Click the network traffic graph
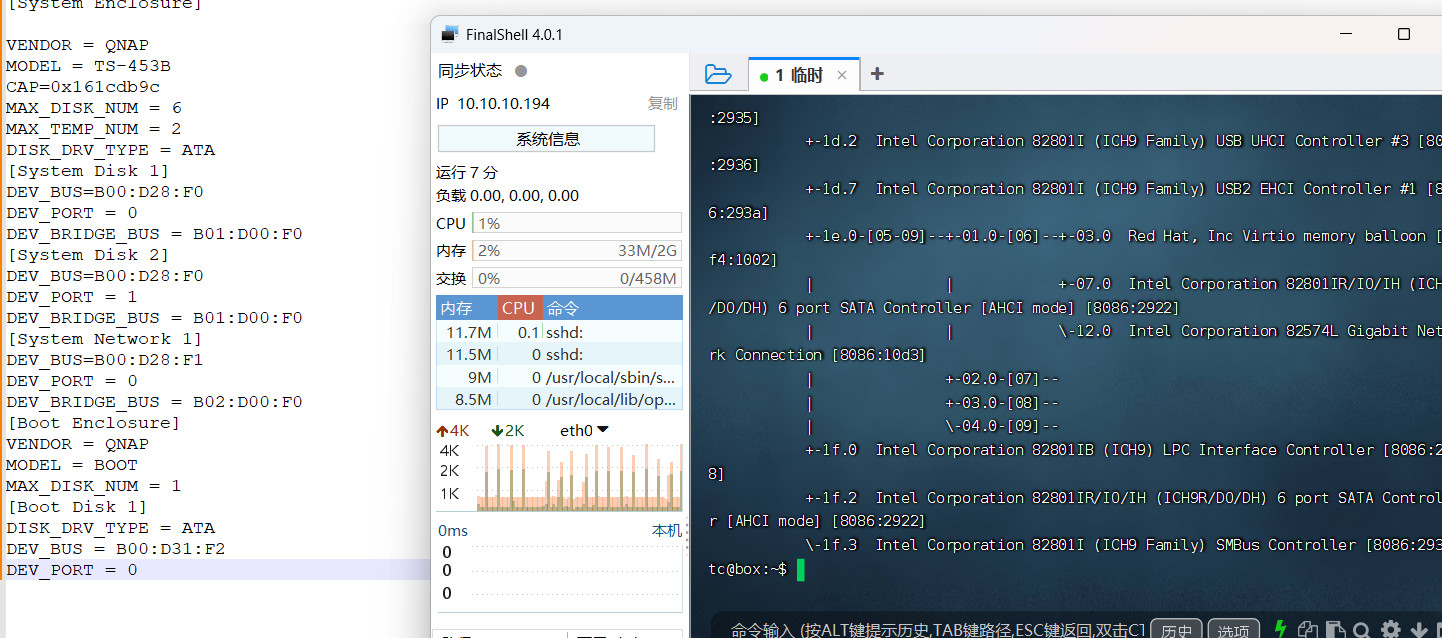 point(580,477)
